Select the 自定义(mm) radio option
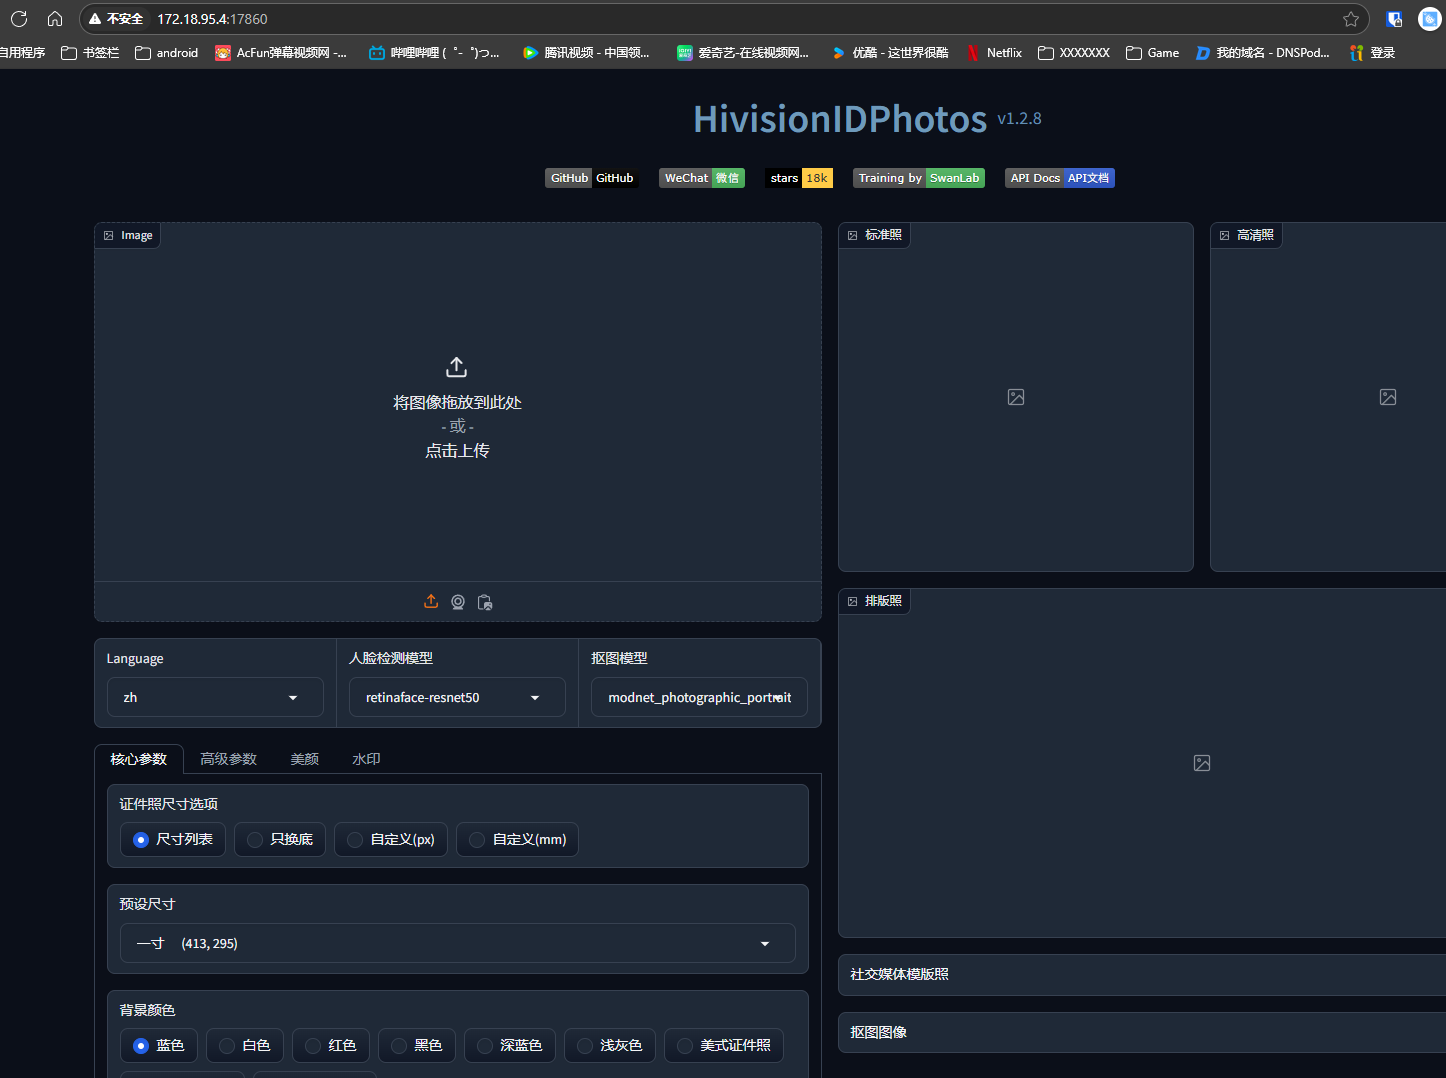Image resolution: width=1446 pixels, height=1078 pixels. coord(517,840)
